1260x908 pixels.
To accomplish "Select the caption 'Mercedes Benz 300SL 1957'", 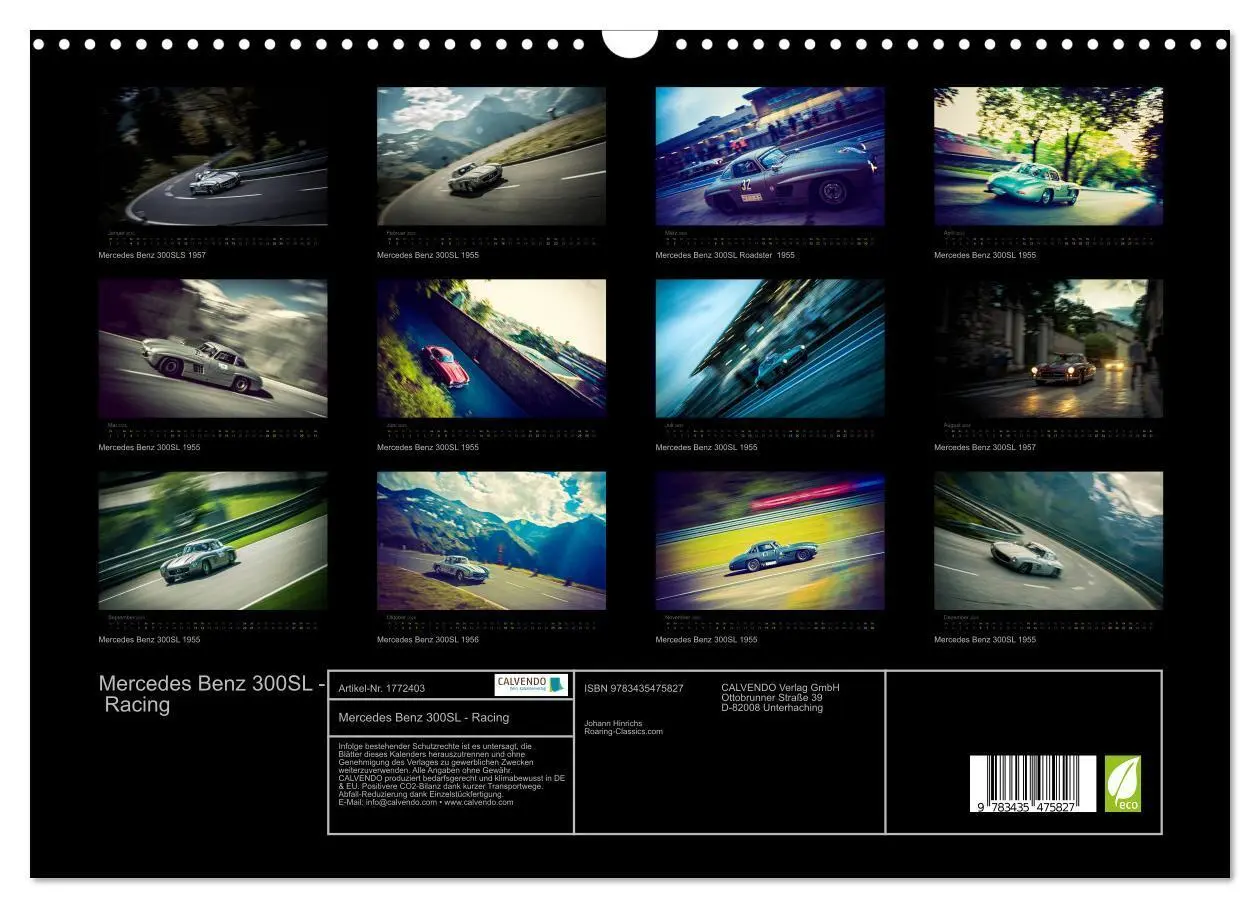I will click(985, 447).
